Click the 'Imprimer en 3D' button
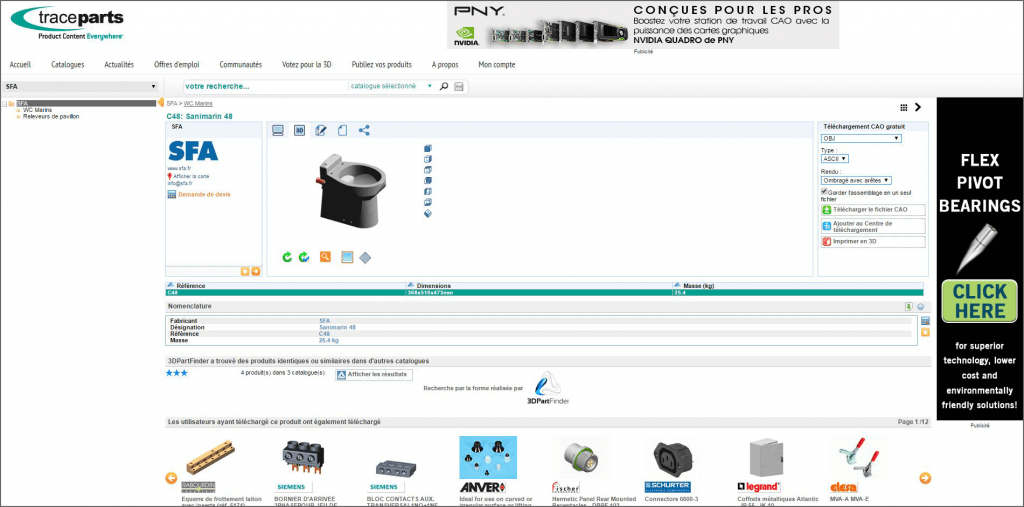 [873, 242]
